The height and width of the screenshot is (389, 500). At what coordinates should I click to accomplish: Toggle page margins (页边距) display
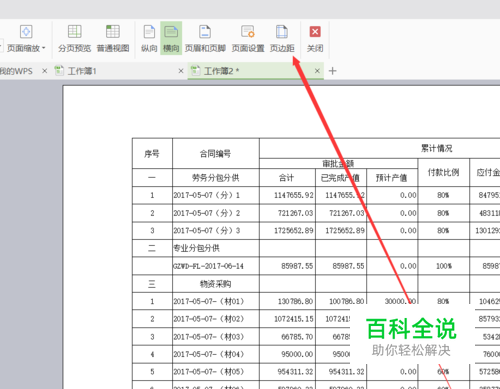click(x=282, y=38)
